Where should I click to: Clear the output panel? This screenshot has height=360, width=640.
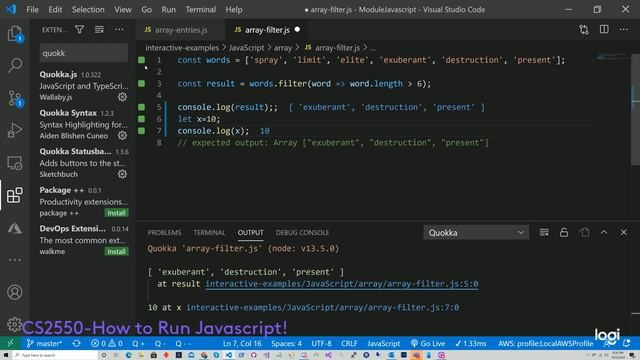pyautogui.click(x=544, y=232)
